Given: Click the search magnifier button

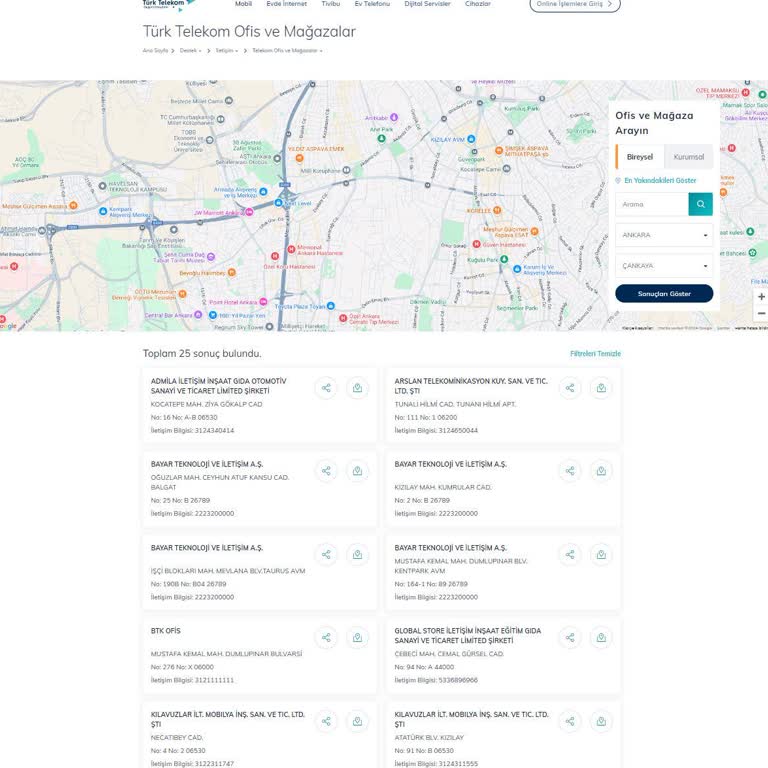Looking at the screenshot, I should tap(700, 204).
